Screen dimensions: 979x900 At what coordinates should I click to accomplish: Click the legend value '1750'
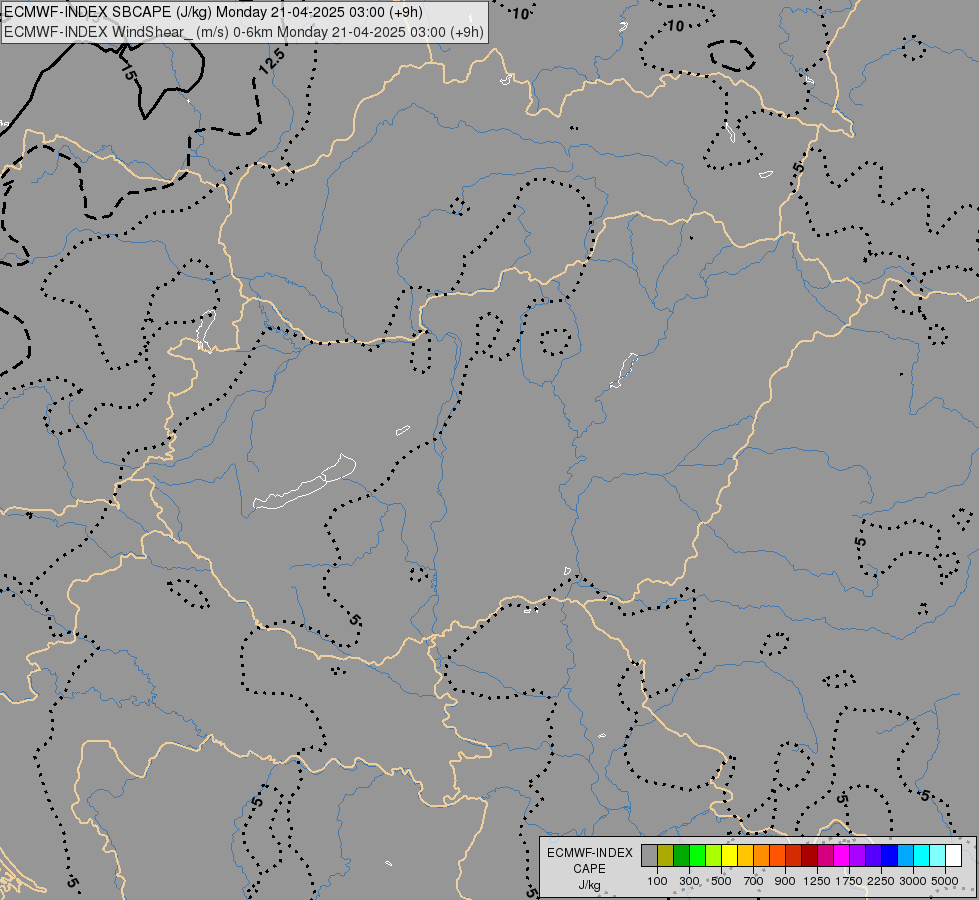point(849,881)
